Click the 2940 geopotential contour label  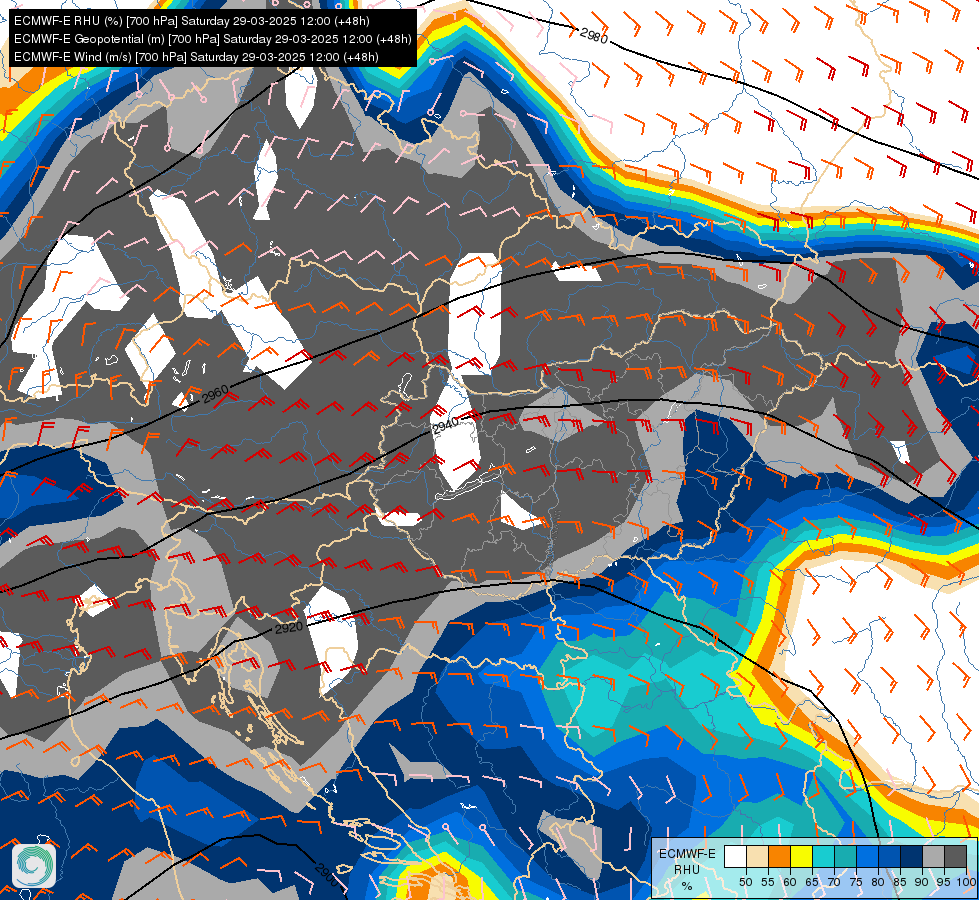445,425
